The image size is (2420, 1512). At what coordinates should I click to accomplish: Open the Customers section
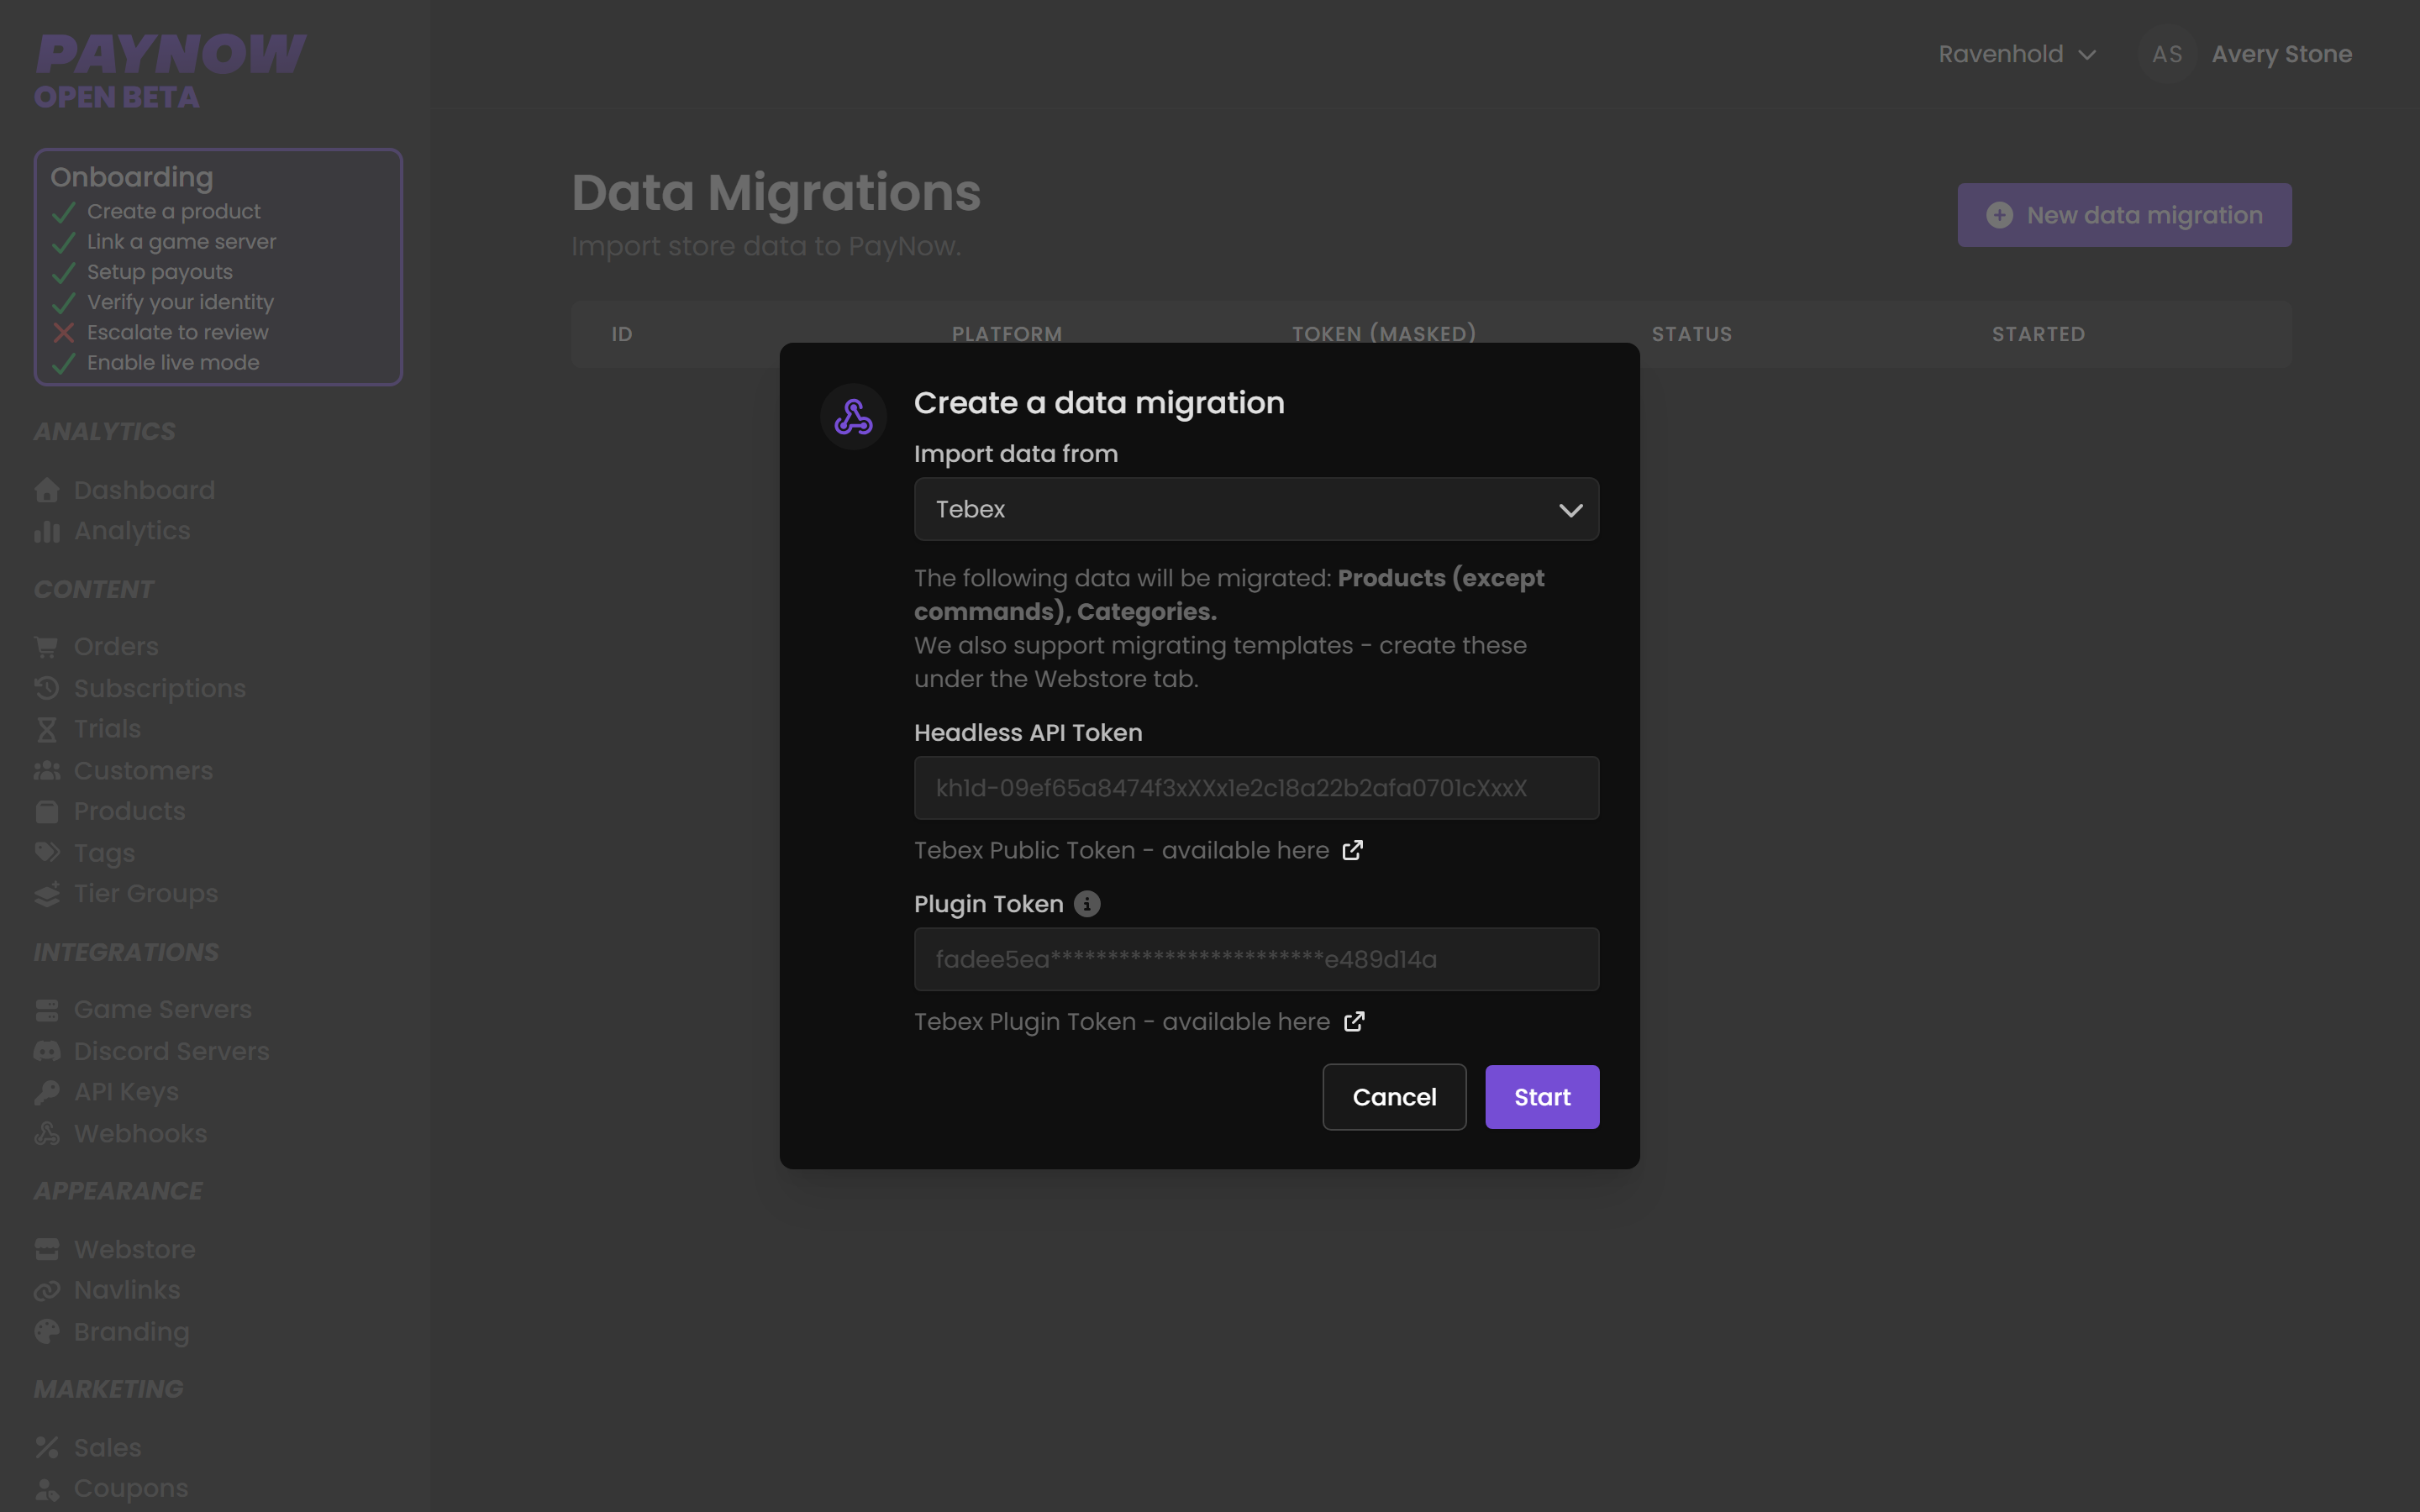tap(143, 771)
